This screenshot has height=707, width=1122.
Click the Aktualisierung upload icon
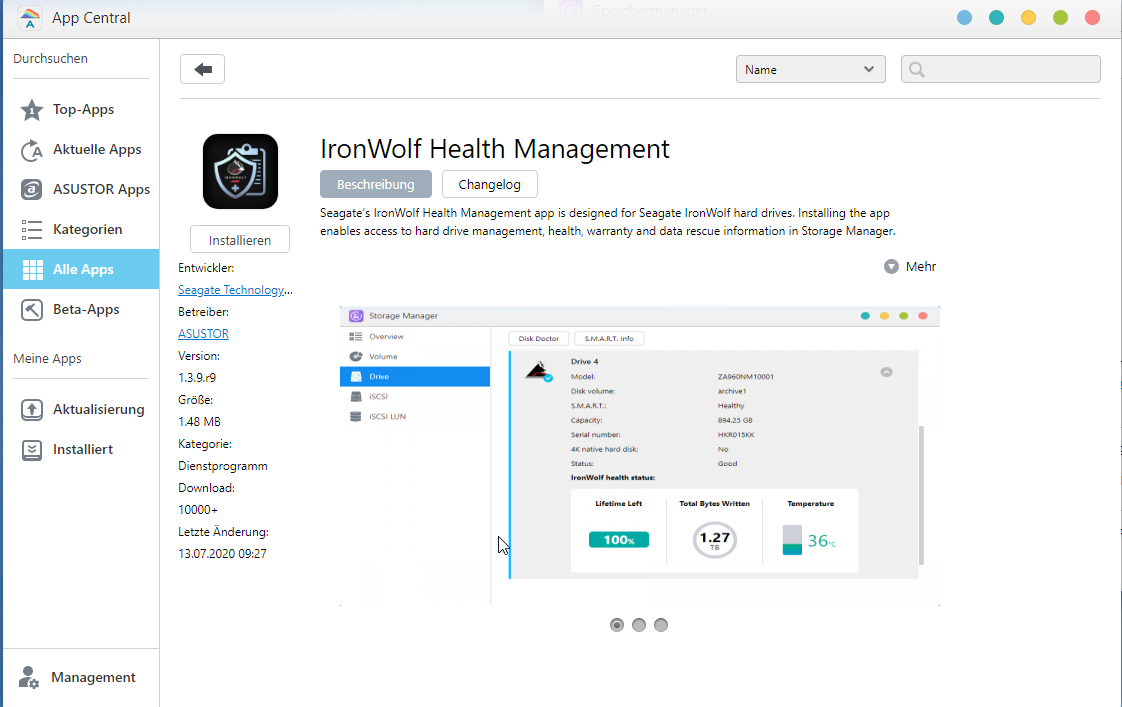coord(31,409)
